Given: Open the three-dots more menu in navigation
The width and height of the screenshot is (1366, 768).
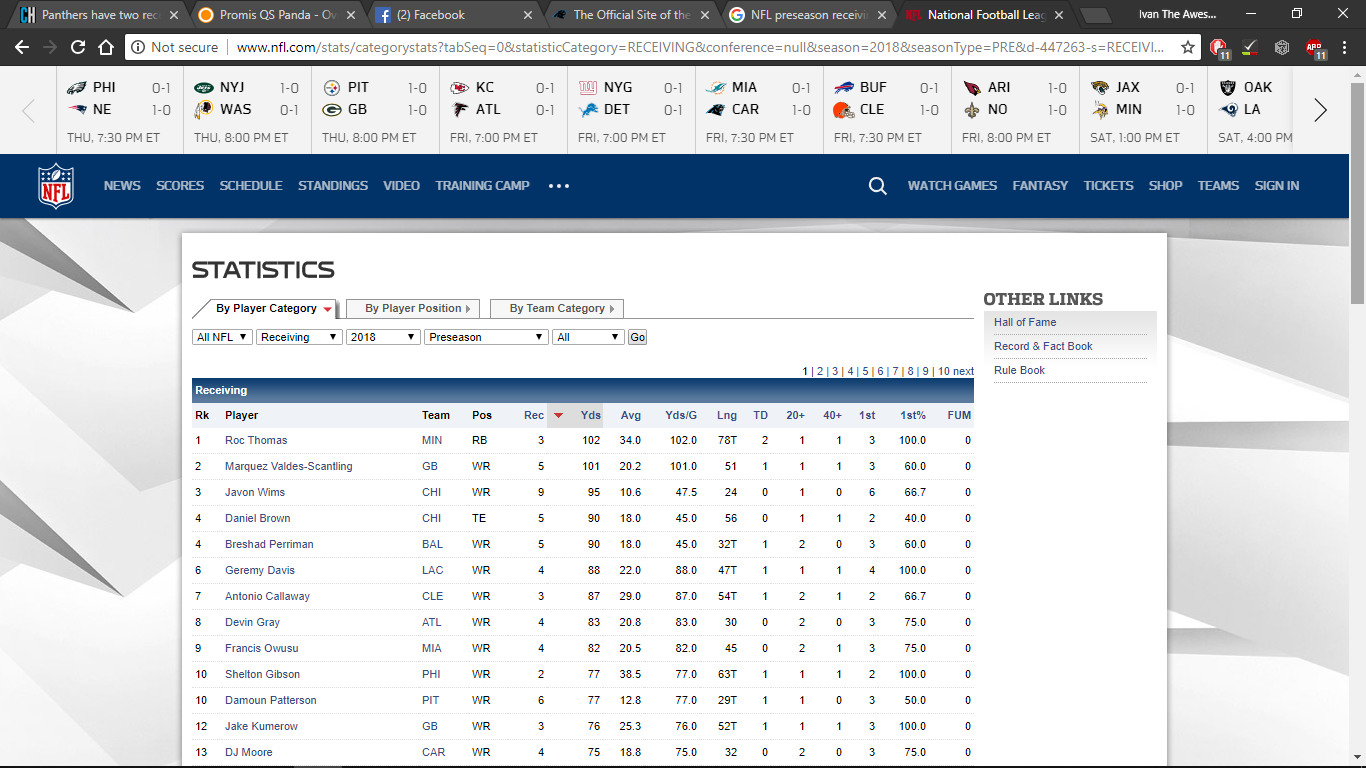Looking at the screenshot, I should (x=558, y=185).
